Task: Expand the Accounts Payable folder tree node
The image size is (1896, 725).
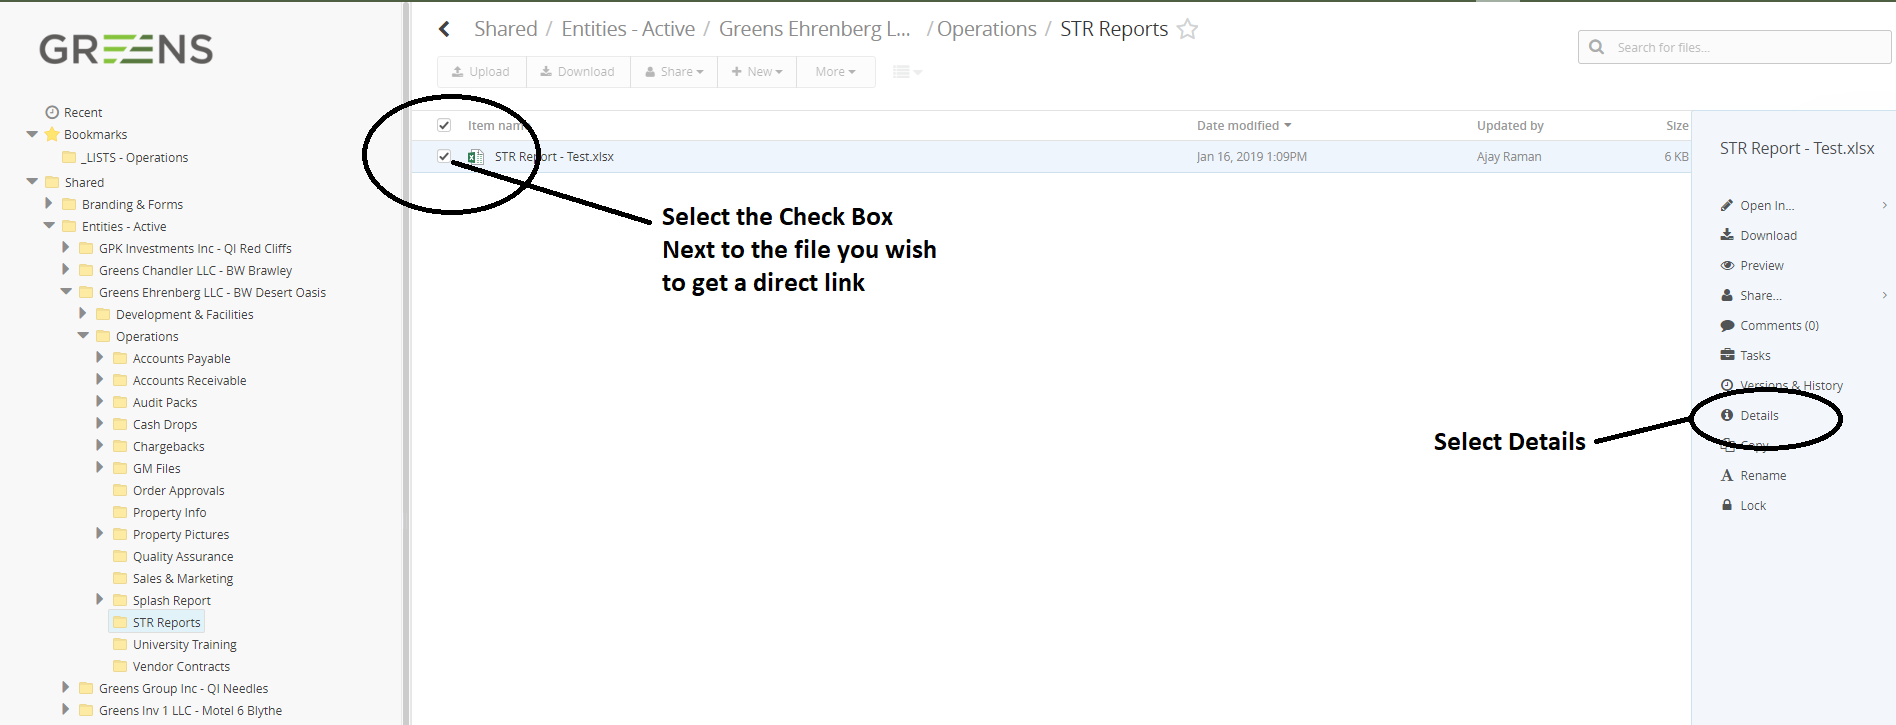Action: point(100,358)
